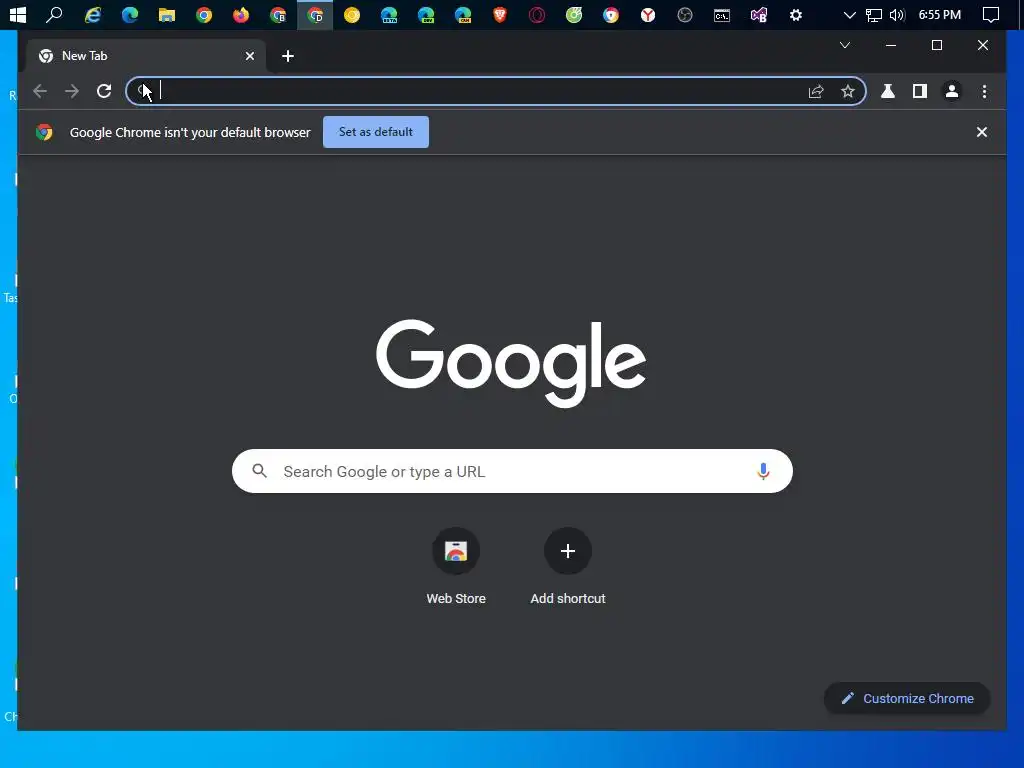
Task: Open the Chrome three-dot menu
Action: pyautogui.click(x=984, y=91)
